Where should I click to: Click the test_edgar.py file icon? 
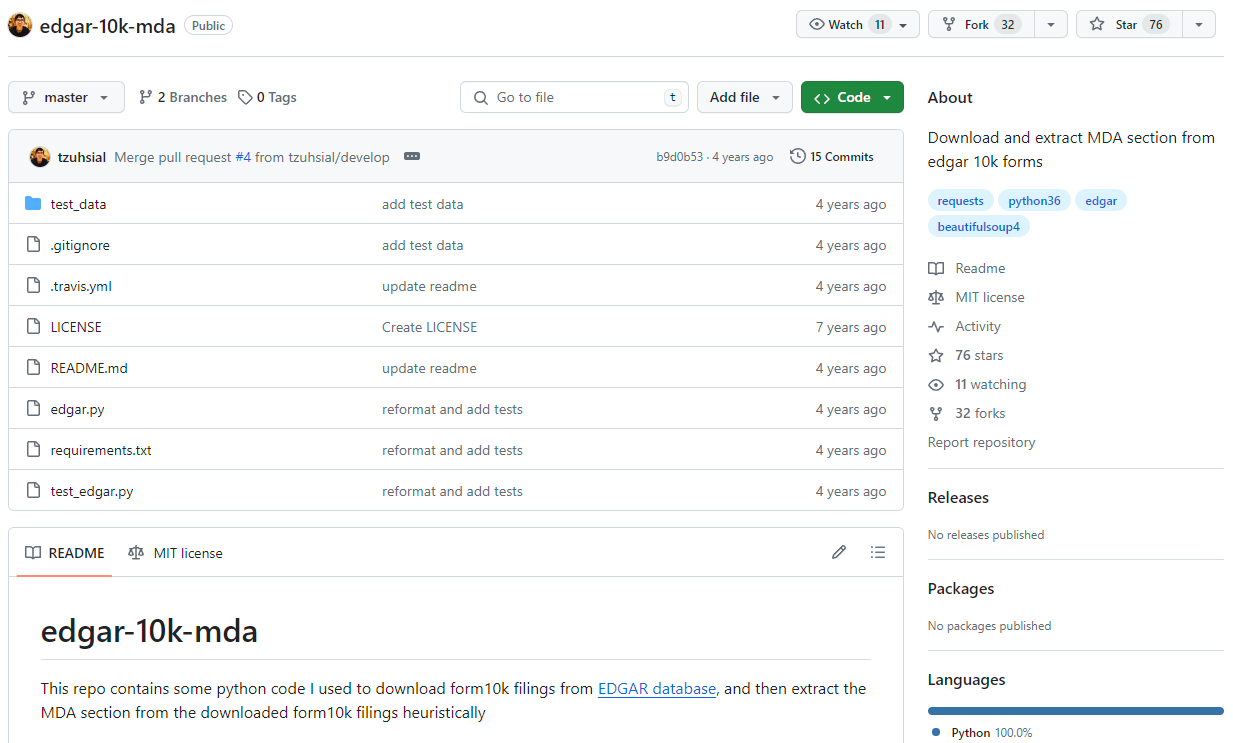[x=33, y=491]
